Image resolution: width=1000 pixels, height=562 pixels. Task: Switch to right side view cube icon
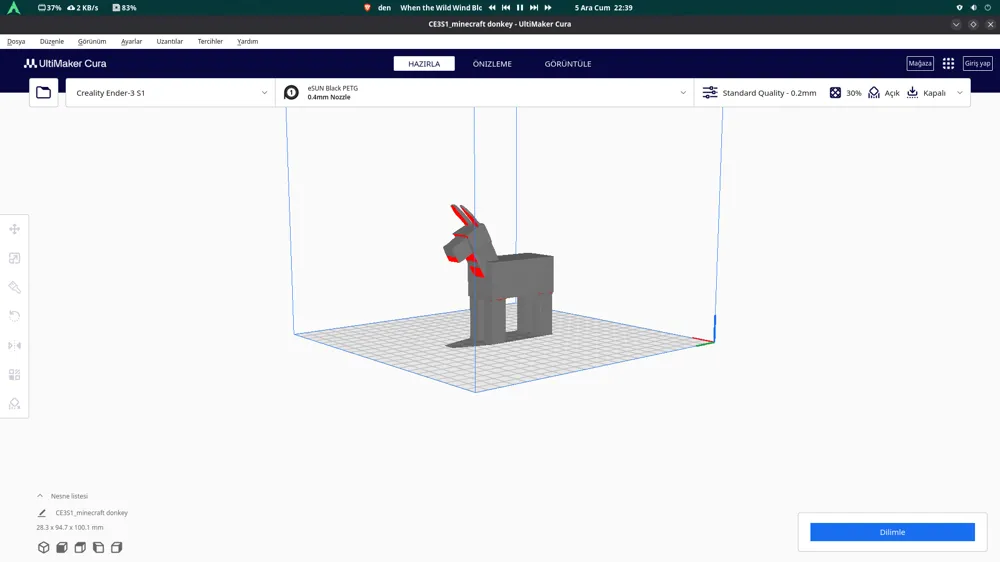click(x=117, y=547)
